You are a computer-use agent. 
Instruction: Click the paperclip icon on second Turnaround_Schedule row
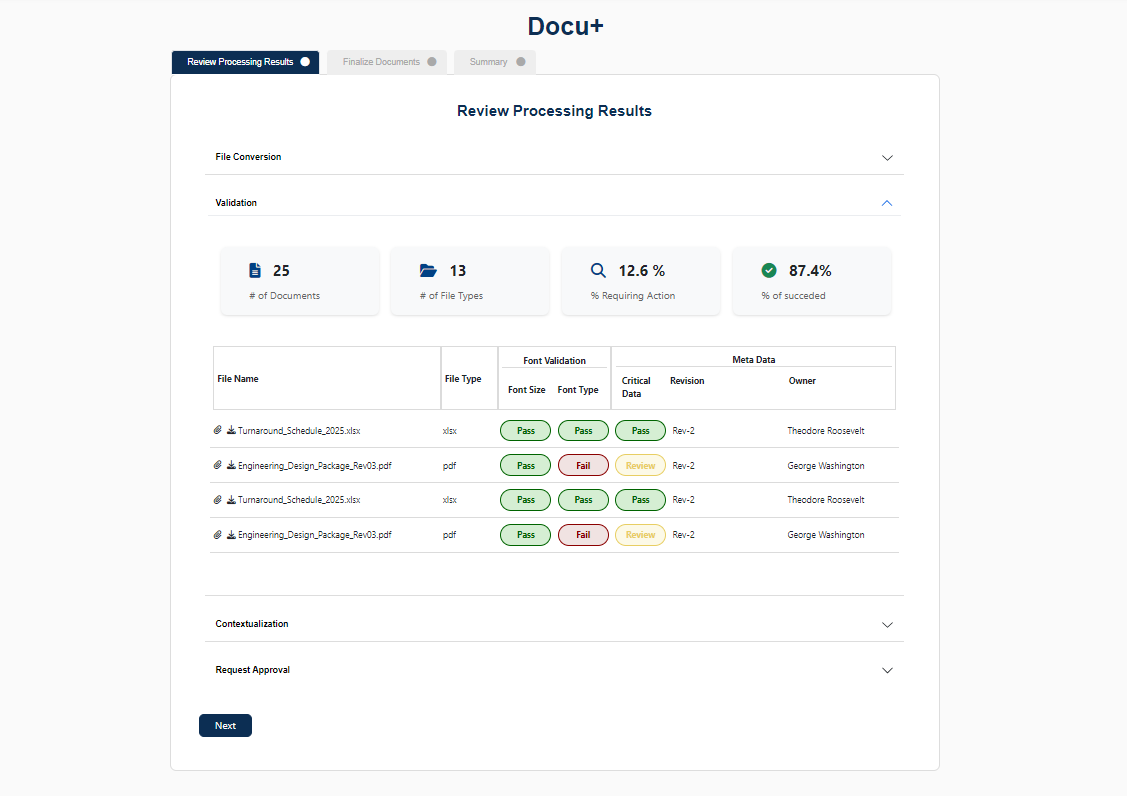[218, 499]
